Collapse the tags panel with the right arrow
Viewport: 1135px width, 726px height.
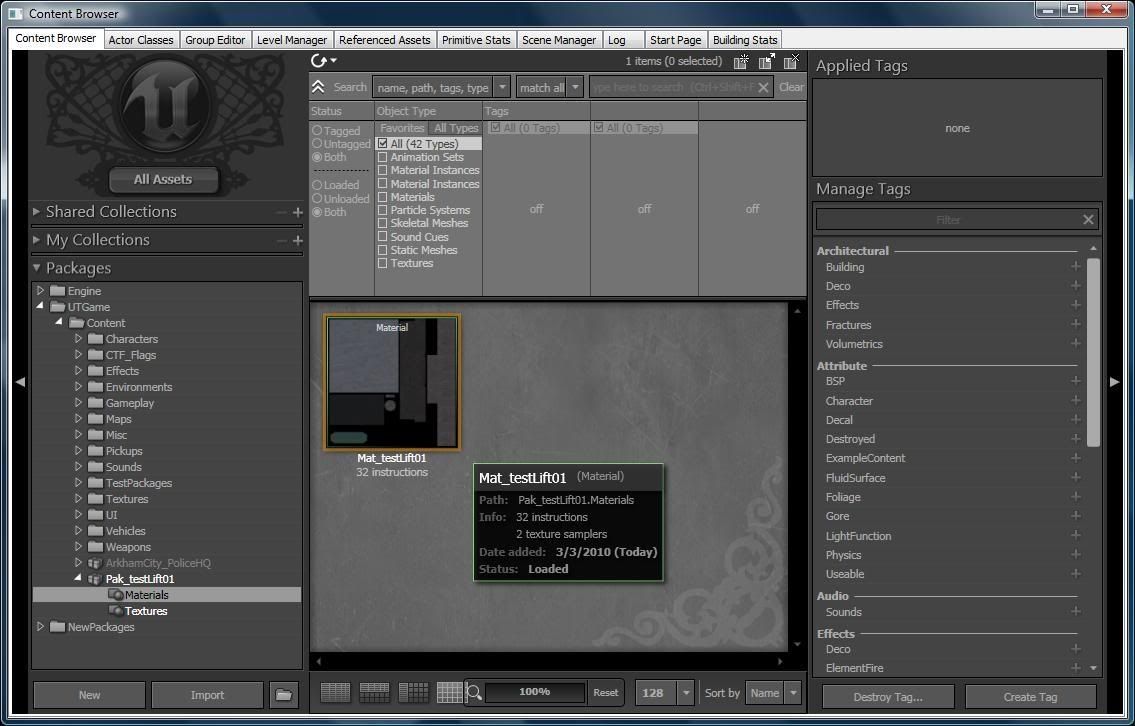click(1115, 381)
